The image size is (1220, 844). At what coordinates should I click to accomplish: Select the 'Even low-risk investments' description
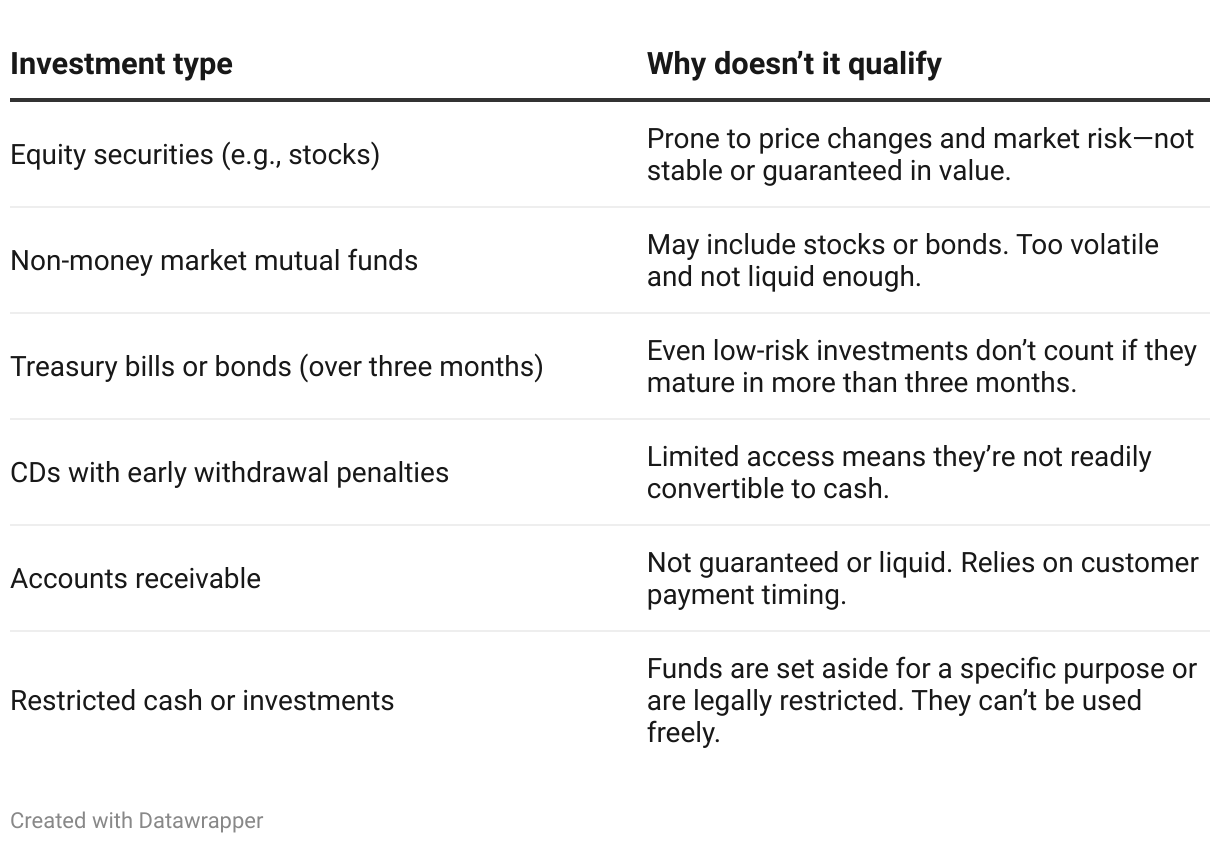(921, 351)
